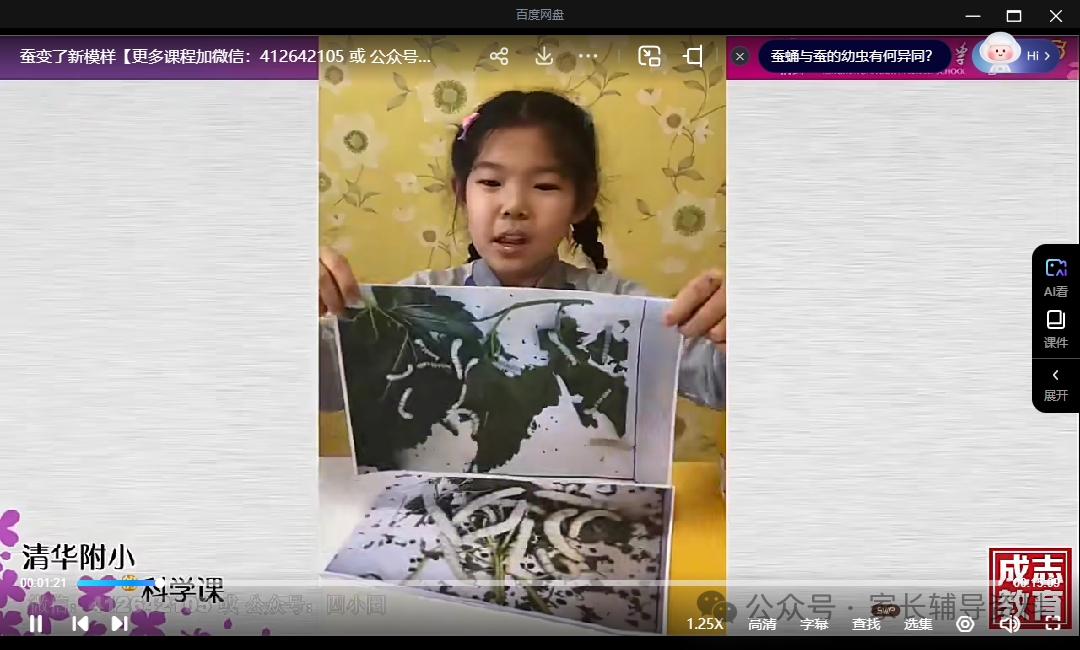Image resolution: width=1080 pixels, height=650 pixels.
Task: Open the 高清 video quality menu
Action: tap(762, 624)
